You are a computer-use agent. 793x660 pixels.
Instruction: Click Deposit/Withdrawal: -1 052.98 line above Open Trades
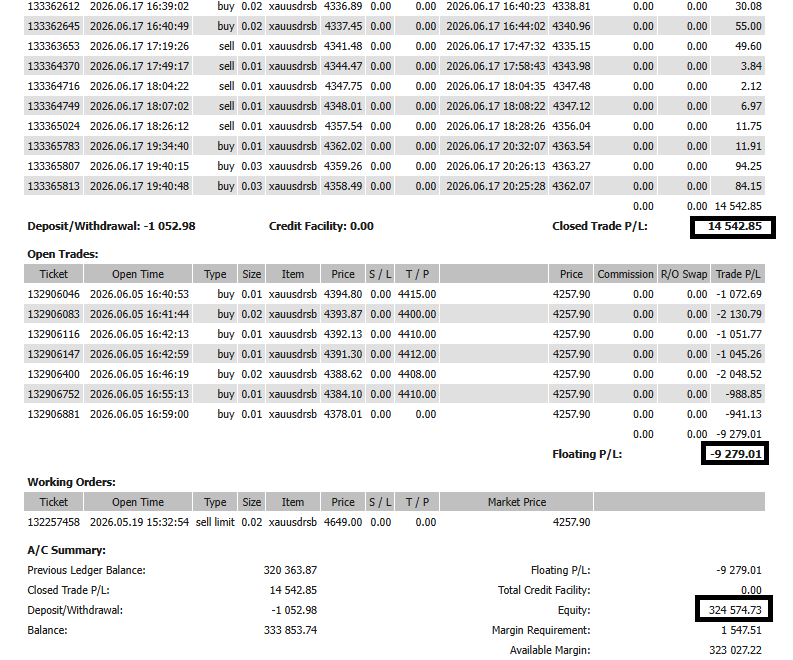click(x=111, y=226)
